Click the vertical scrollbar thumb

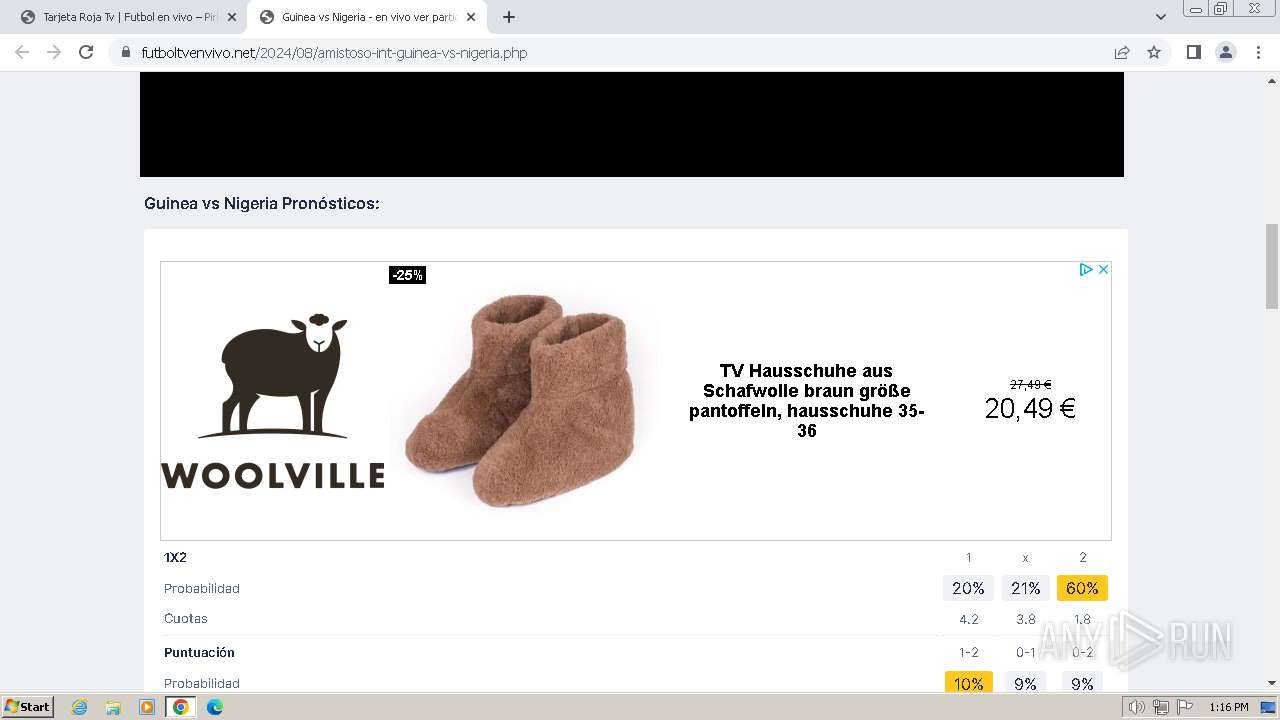click(x=1272, y=266)
